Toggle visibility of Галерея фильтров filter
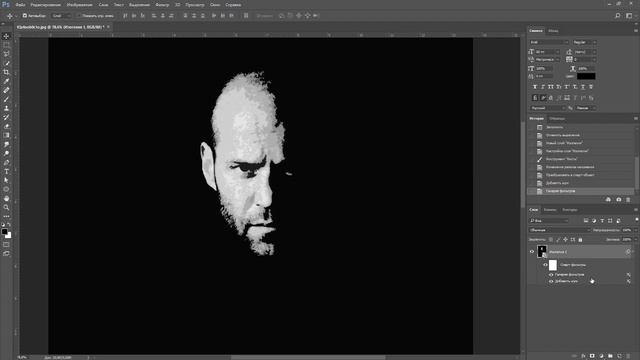640x360 pixels. pyautogui.click(x=551, y=275)
